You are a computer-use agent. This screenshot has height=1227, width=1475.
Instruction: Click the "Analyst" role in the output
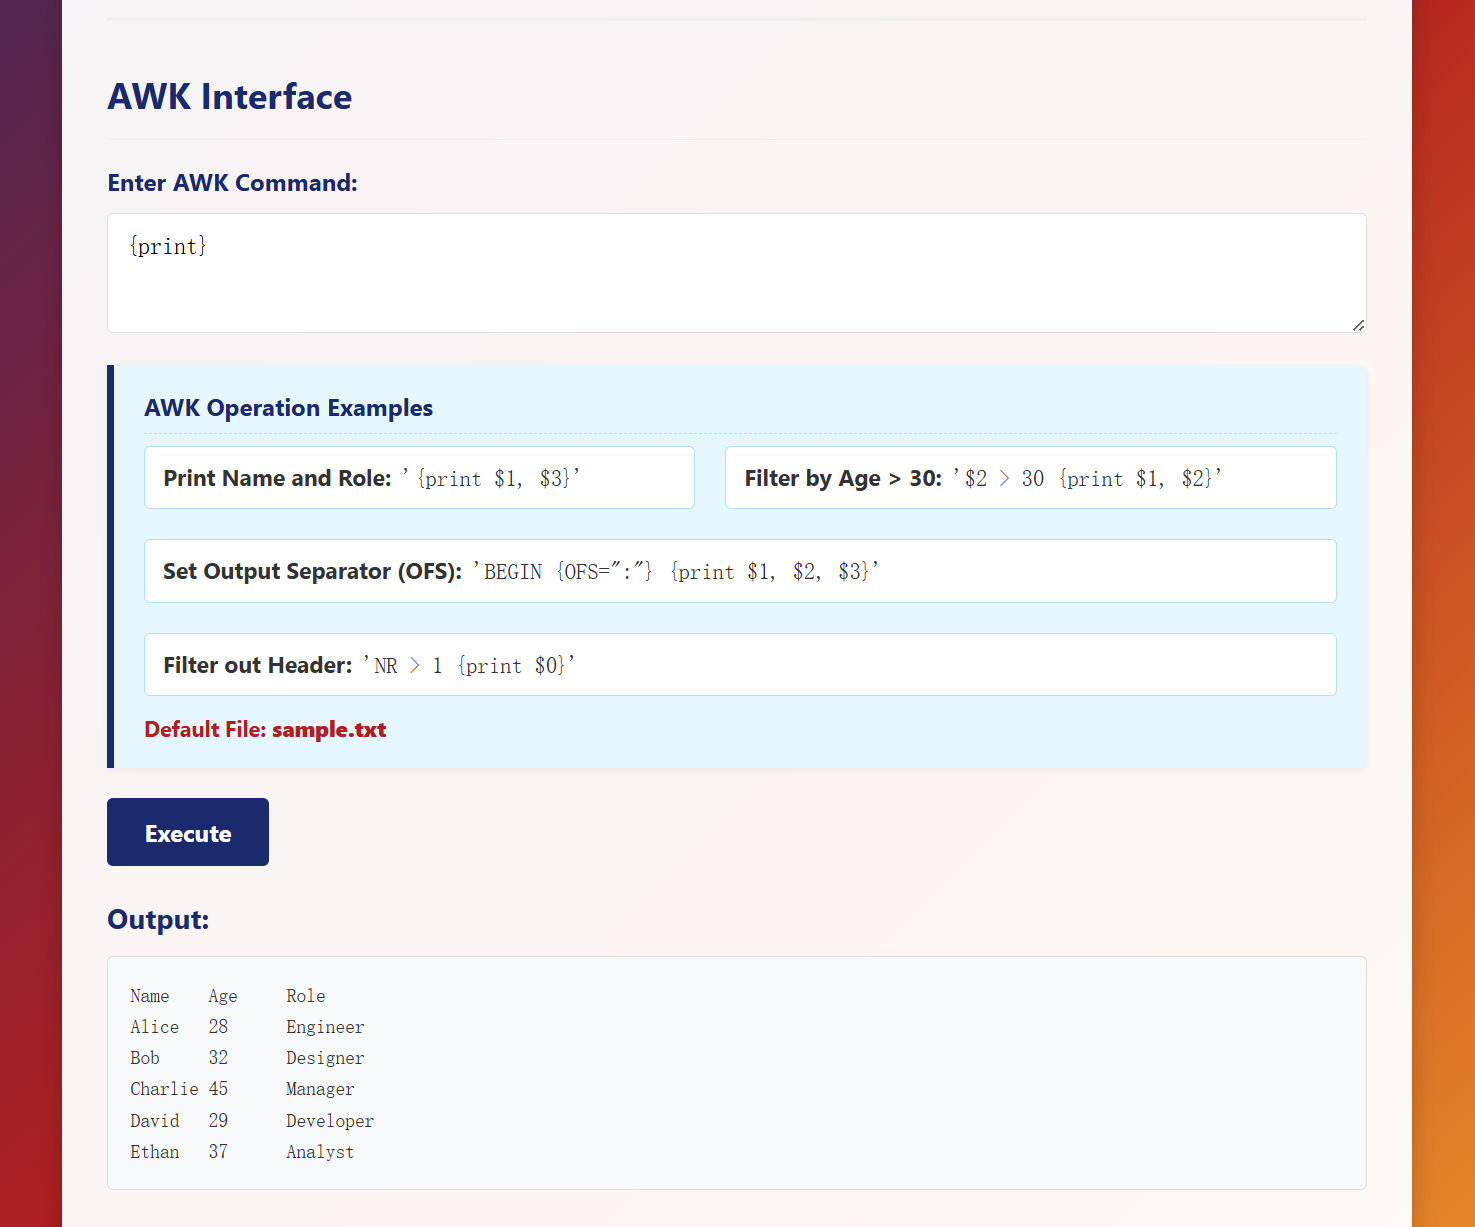[320, 1152]
